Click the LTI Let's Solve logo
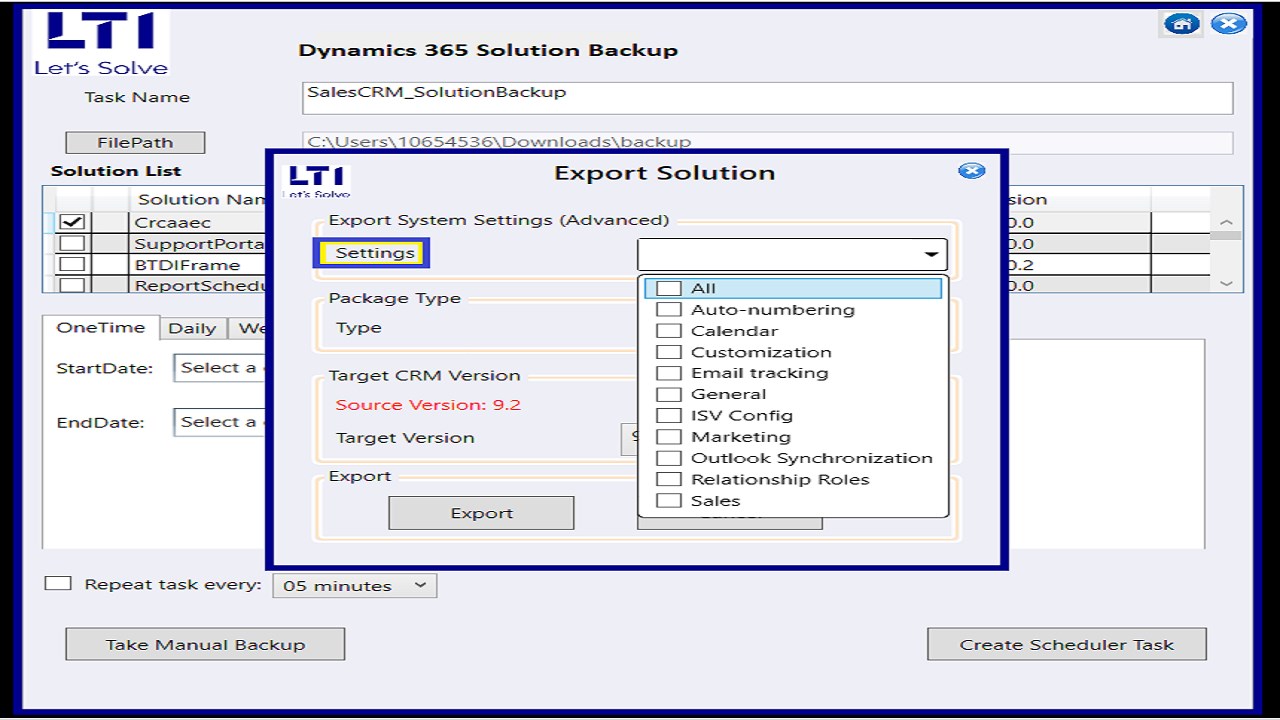1280x720 pixels. point(101,43)
